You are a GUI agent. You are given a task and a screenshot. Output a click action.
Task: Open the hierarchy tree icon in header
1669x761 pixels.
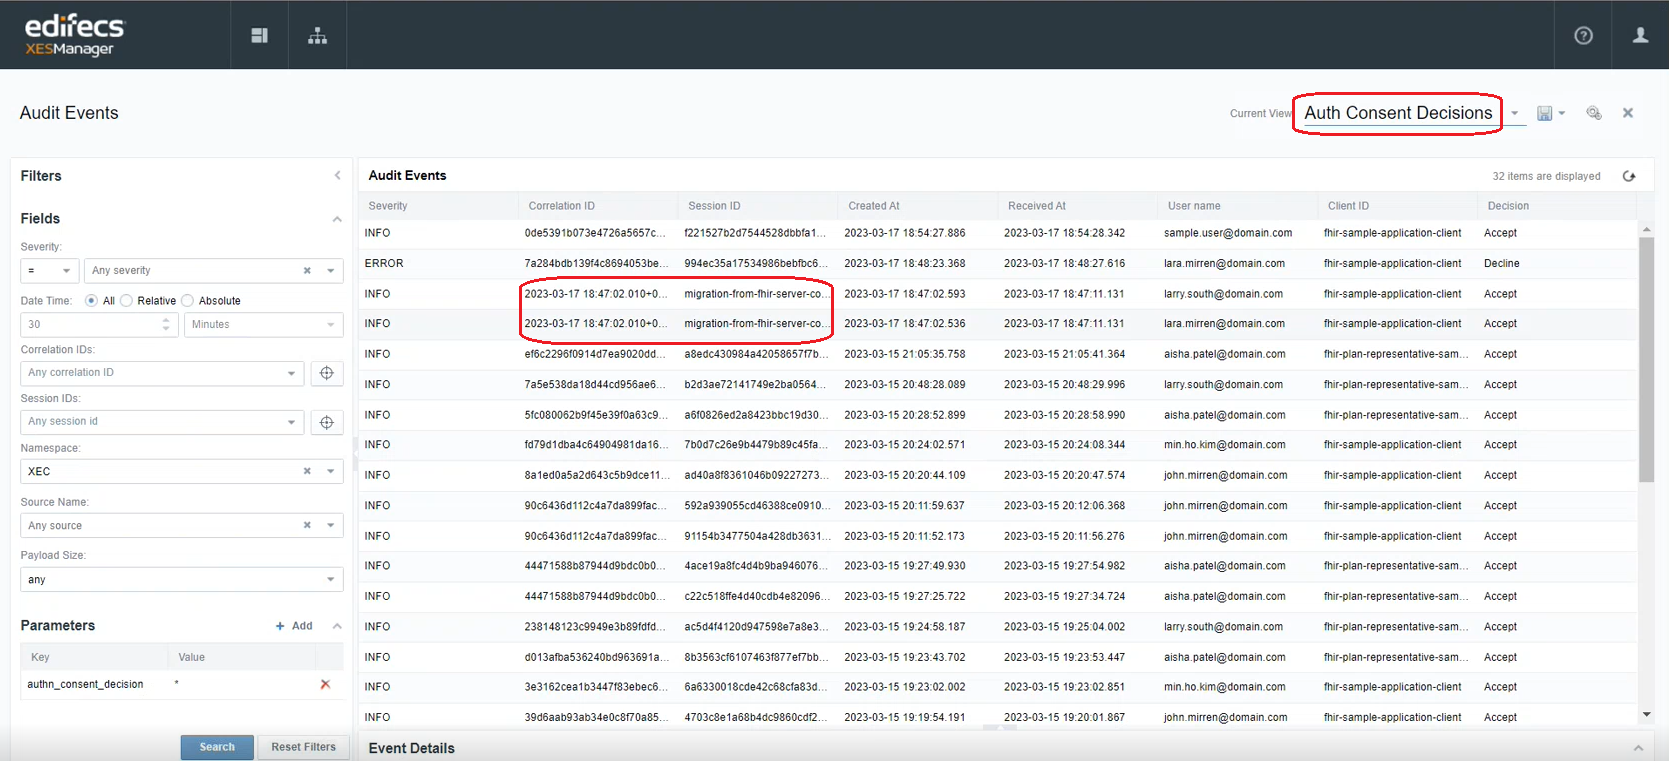[317, 36]
